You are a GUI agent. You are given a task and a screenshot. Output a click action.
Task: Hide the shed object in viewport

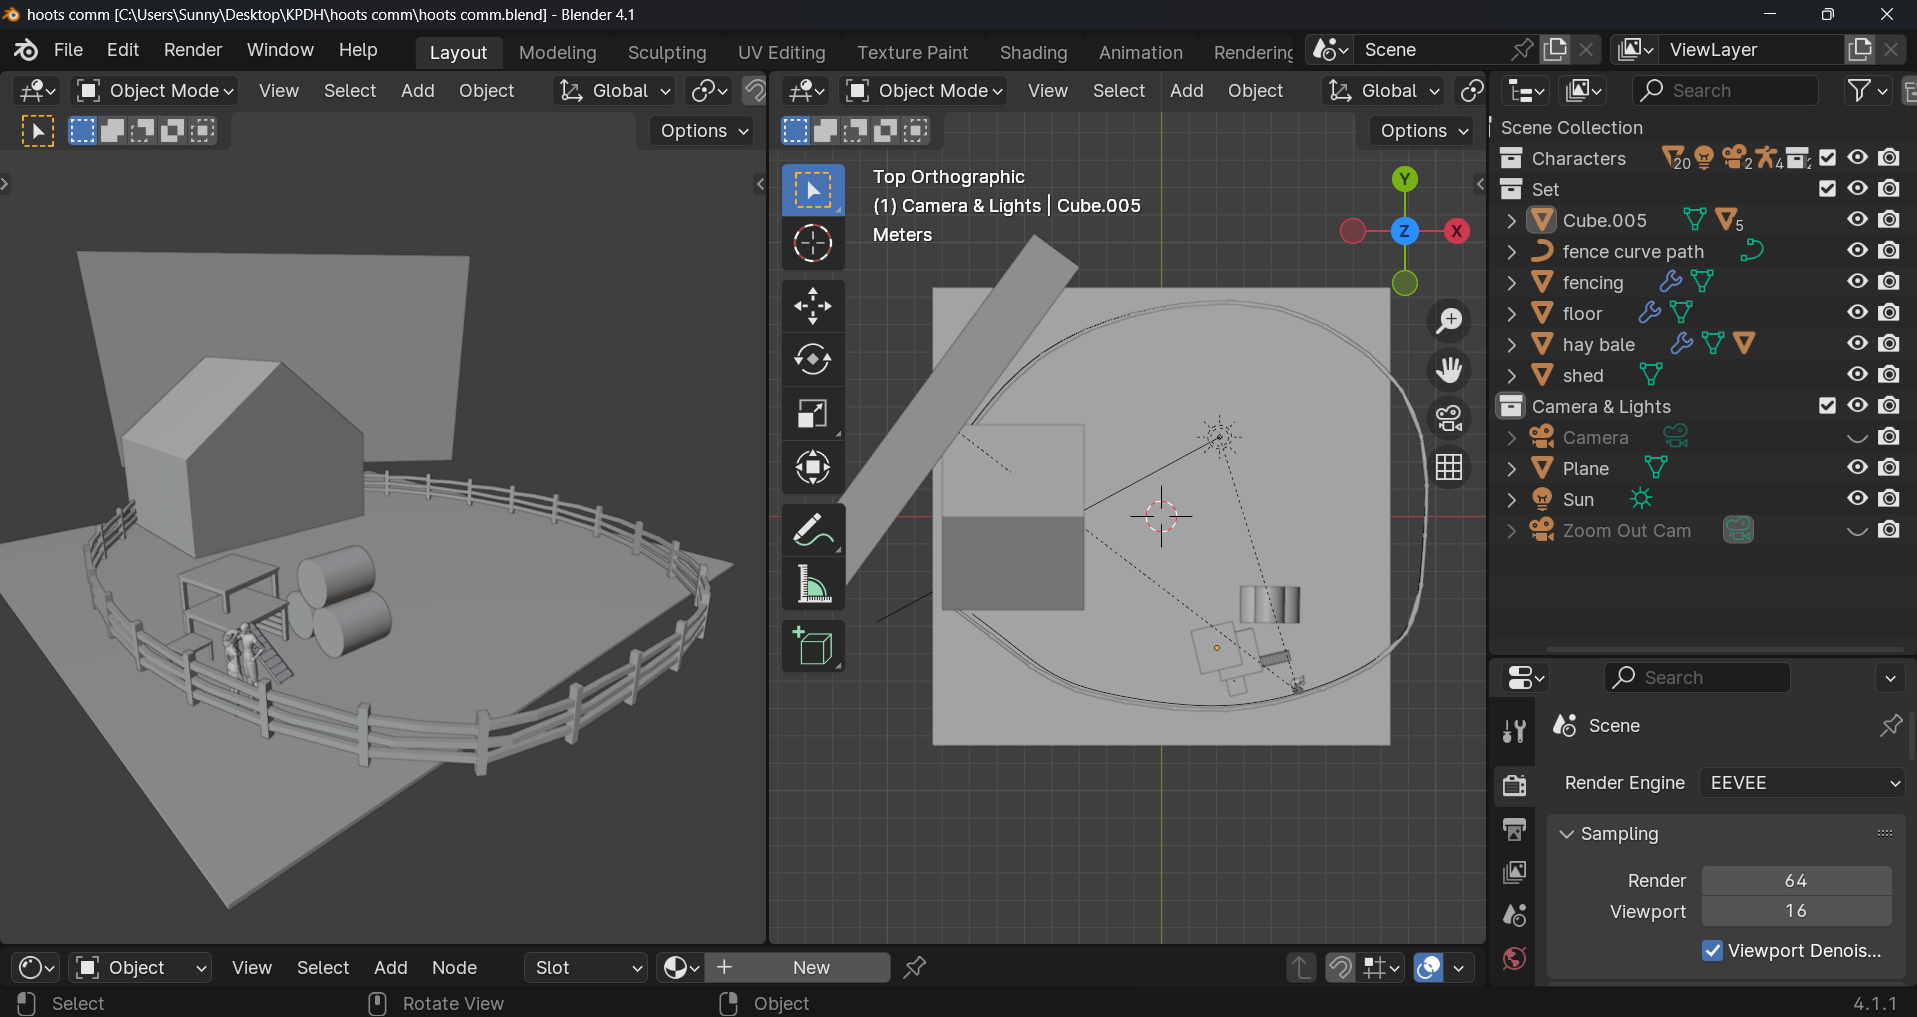click(1857, 375)
